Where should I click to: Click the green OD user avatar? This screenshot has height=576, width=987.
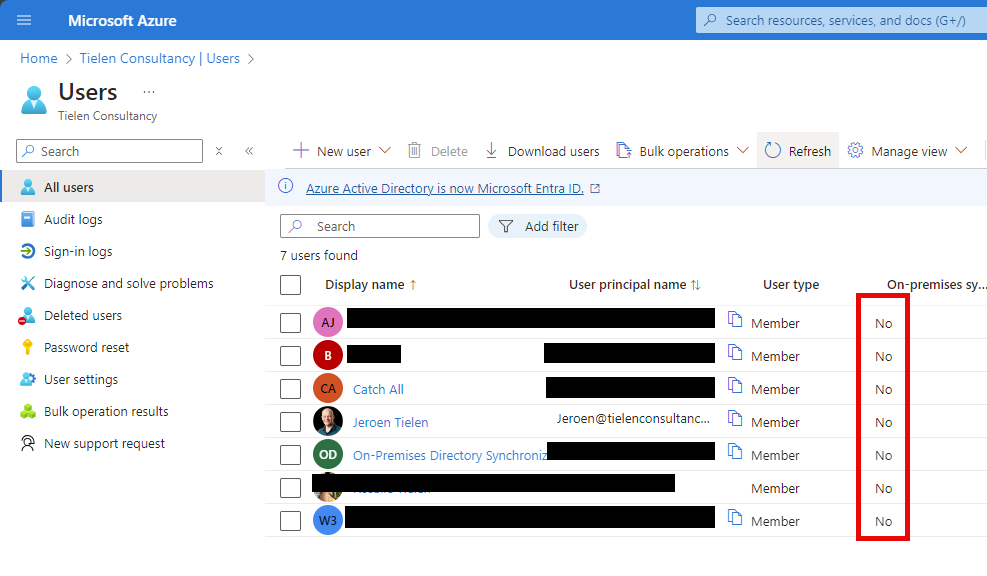[328, 455]
